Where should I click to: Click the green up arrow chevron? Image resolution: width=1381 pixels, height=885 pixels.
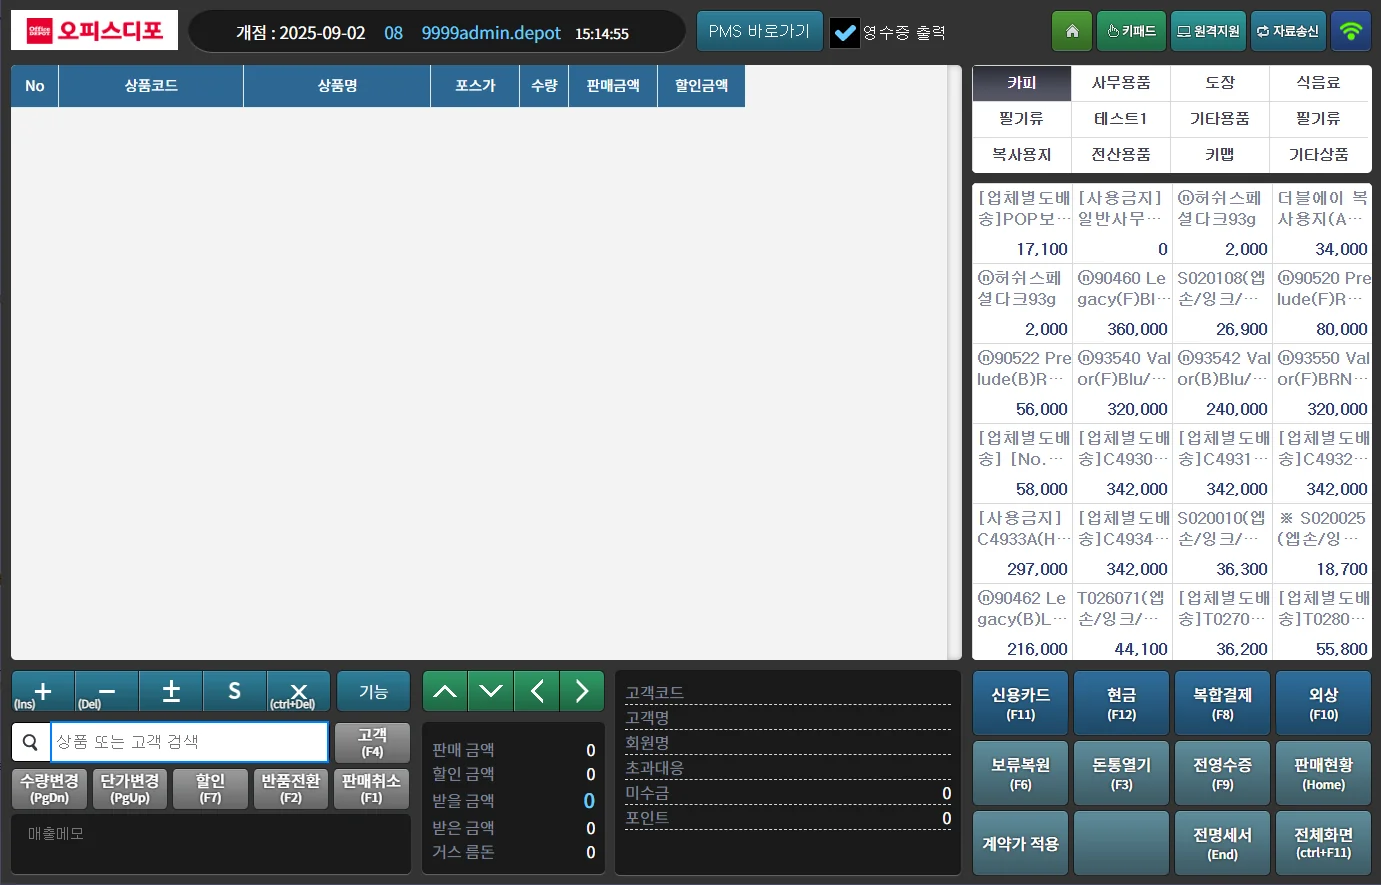point(445,691)
